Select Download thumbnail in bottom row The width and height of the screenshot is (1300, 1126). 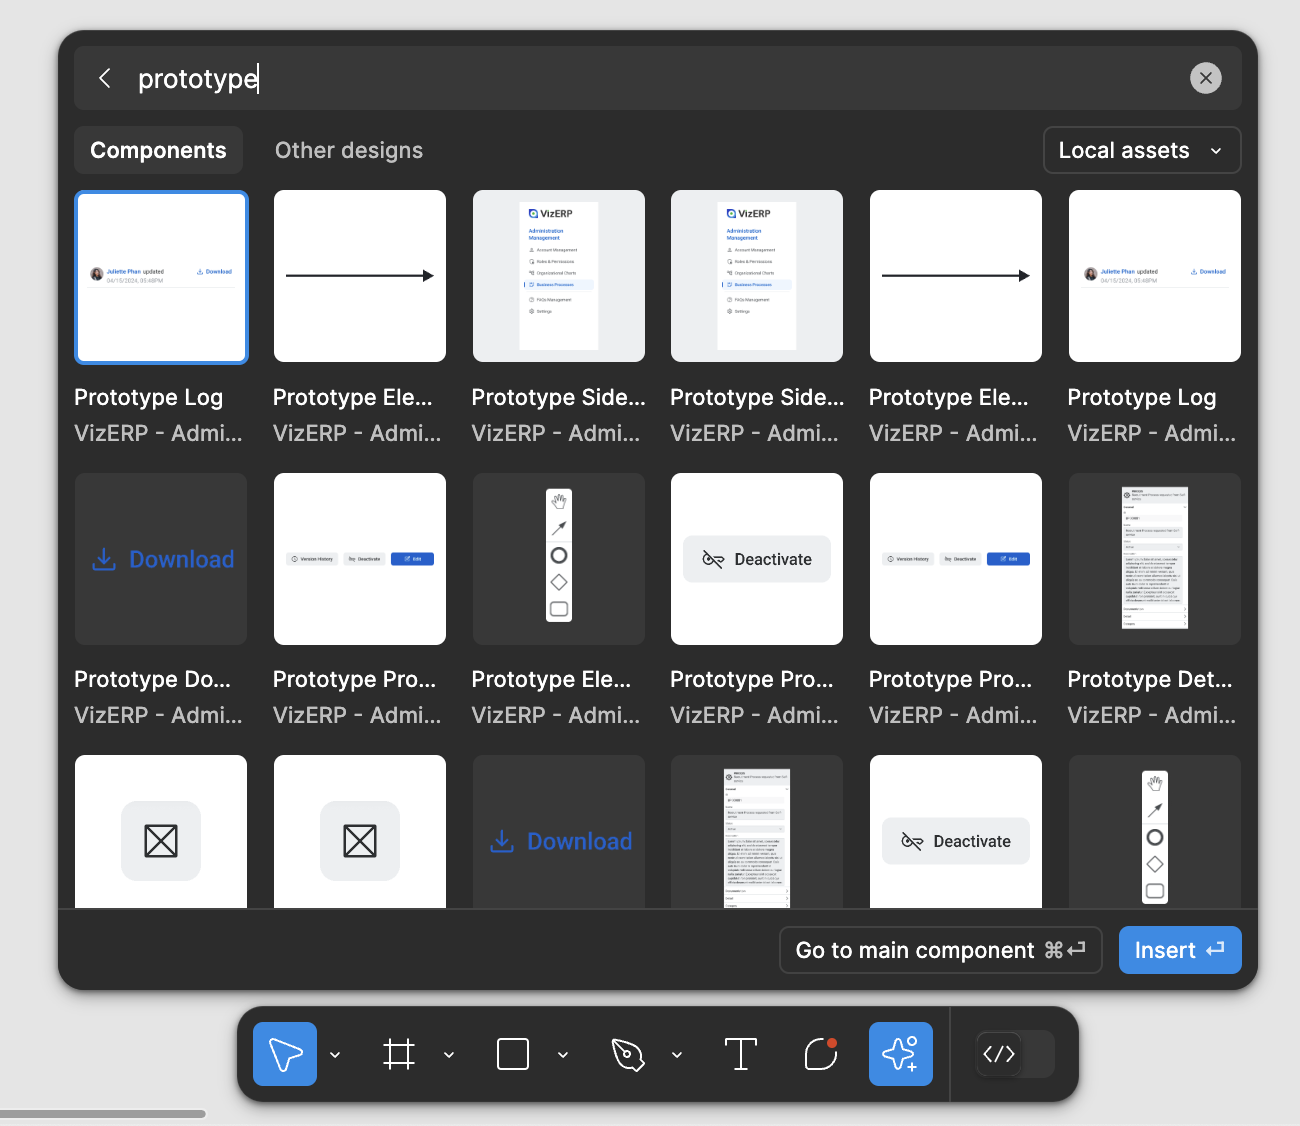[559, 832]
